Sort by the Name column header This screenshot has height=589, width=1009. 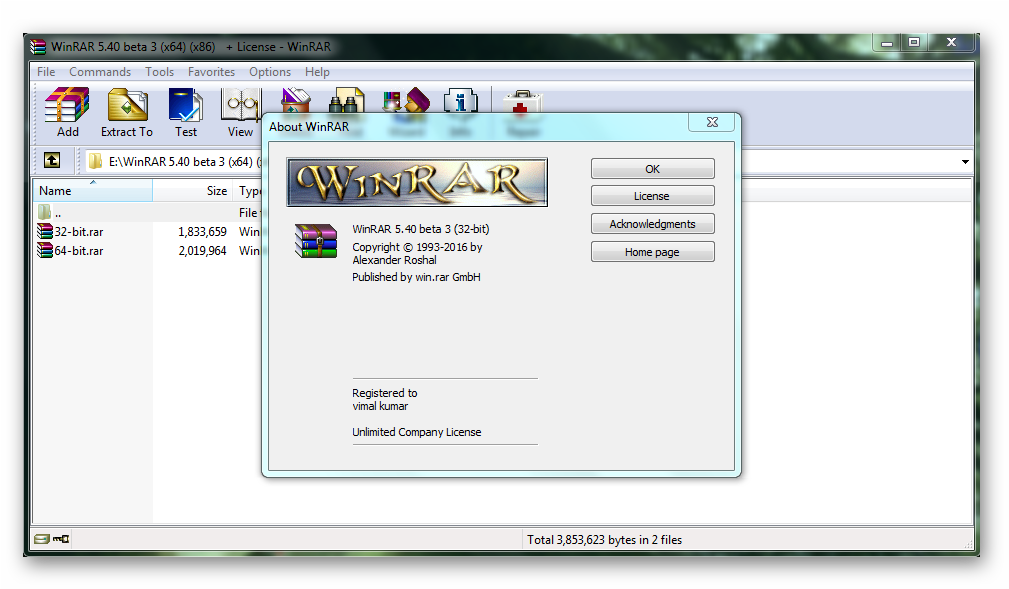coord(92,191)
